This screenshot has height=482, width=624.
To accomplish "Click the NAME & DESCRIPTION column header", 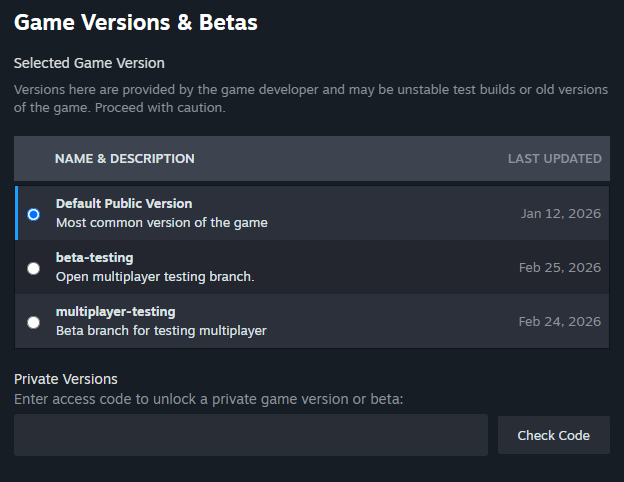I will click(125, 159).
